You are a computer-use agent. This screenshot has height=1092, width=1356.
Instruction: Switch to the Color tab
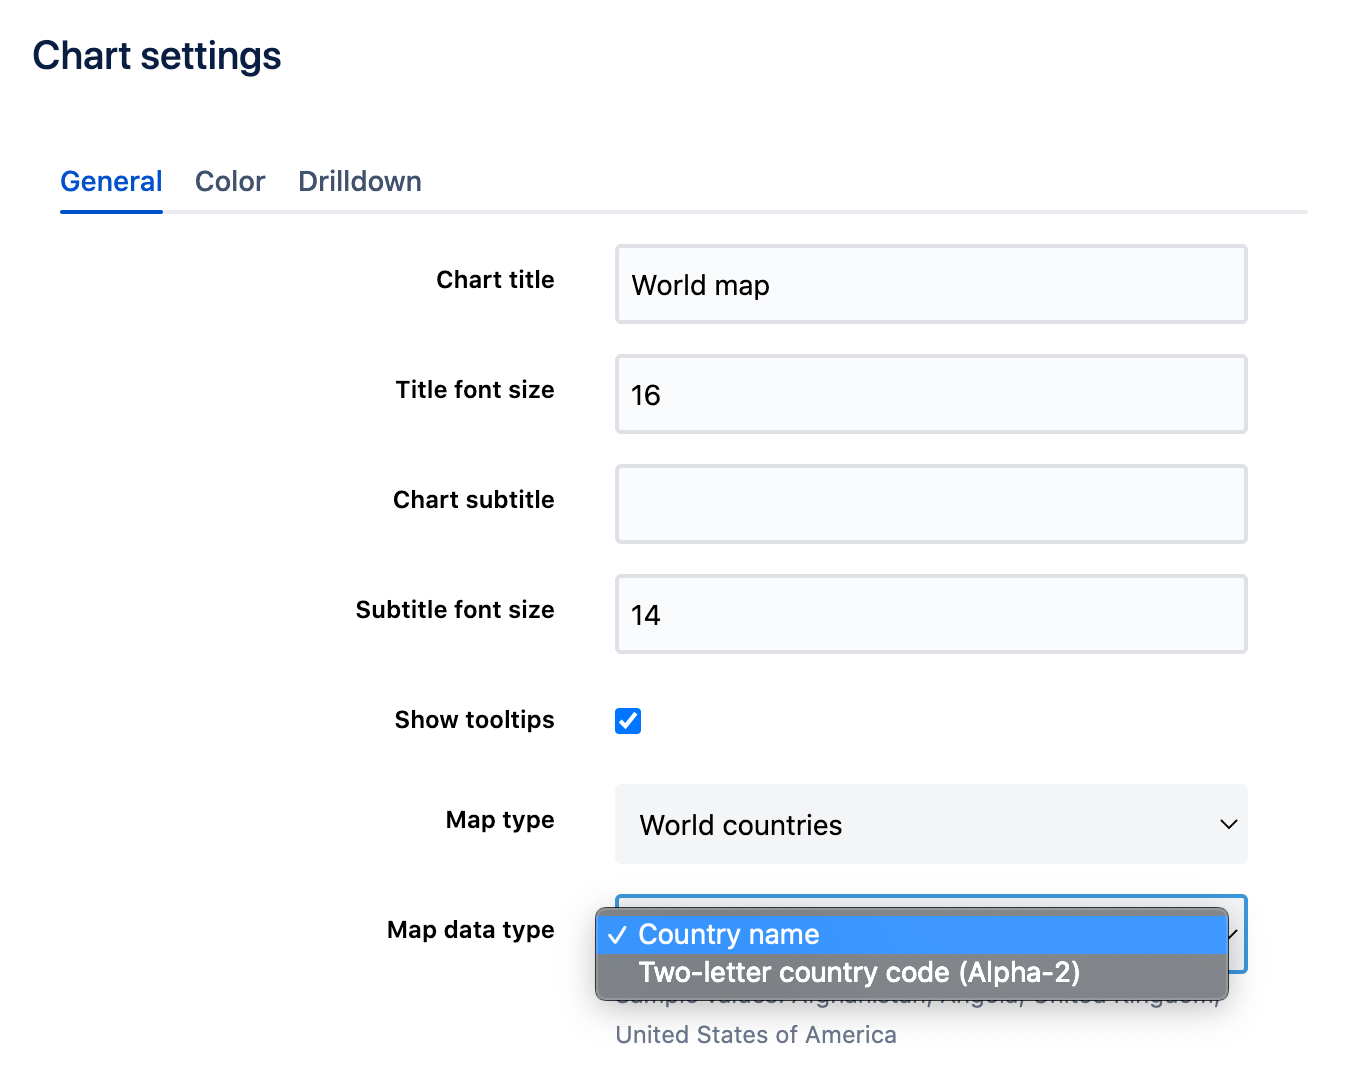coord(230,181)
